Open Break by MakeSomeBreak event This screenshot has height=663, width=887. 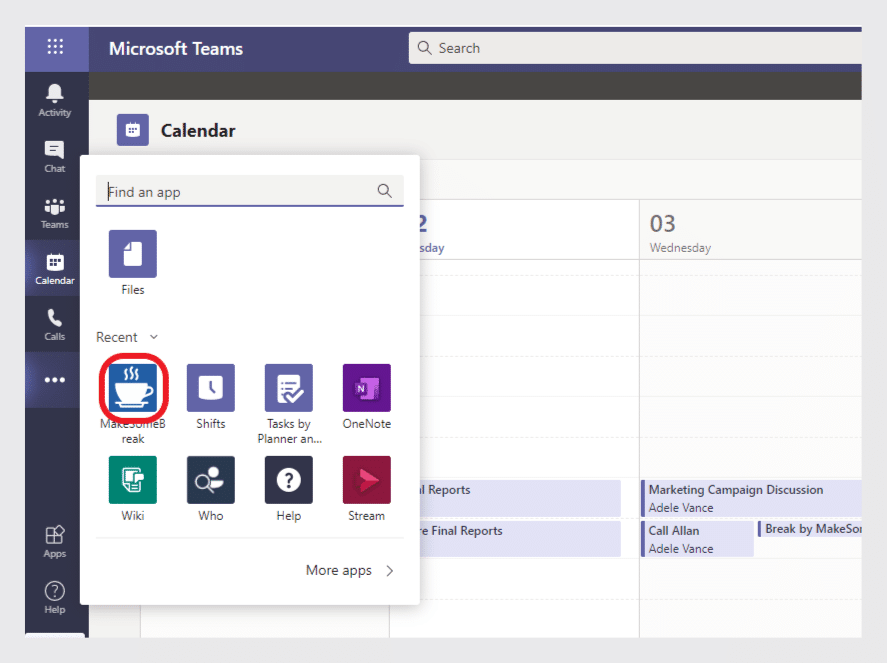[x=810, y=529]
